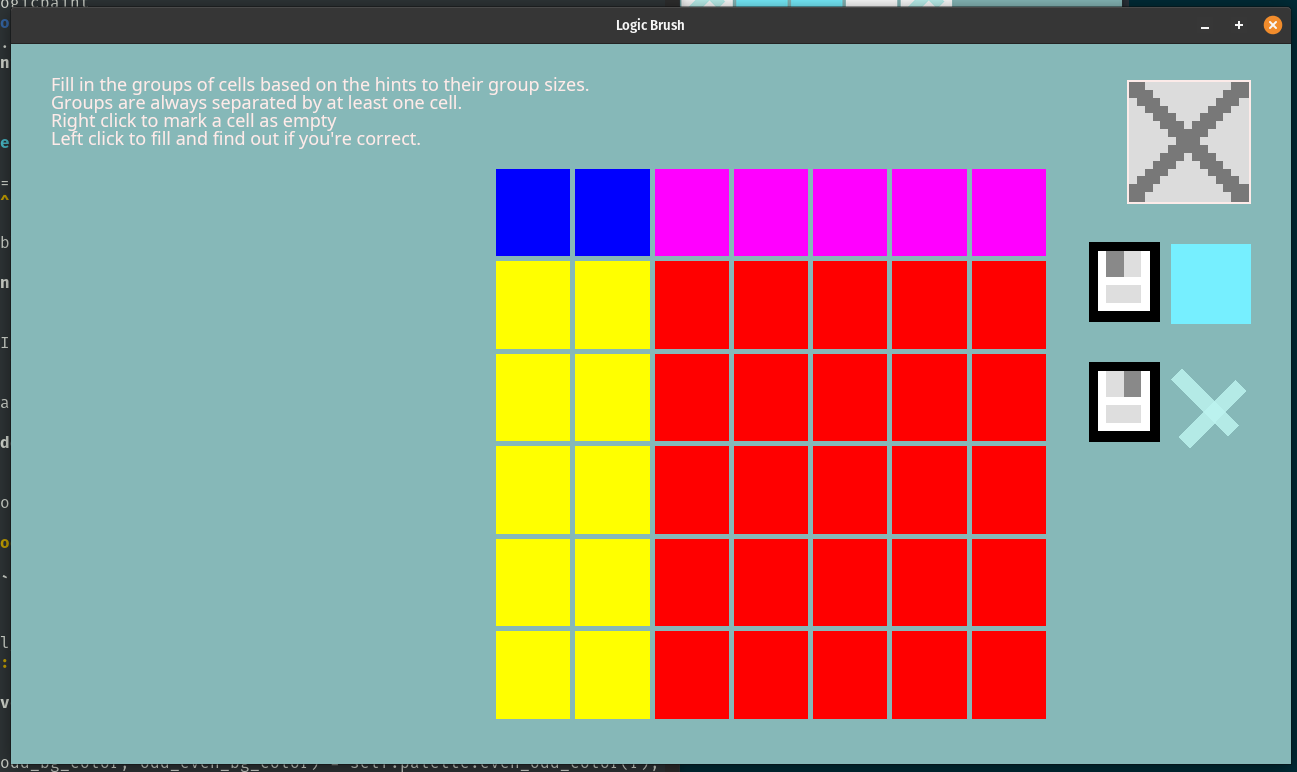
Task: Click the bottom yellow cell in the second column
Action: coord(612,674)
